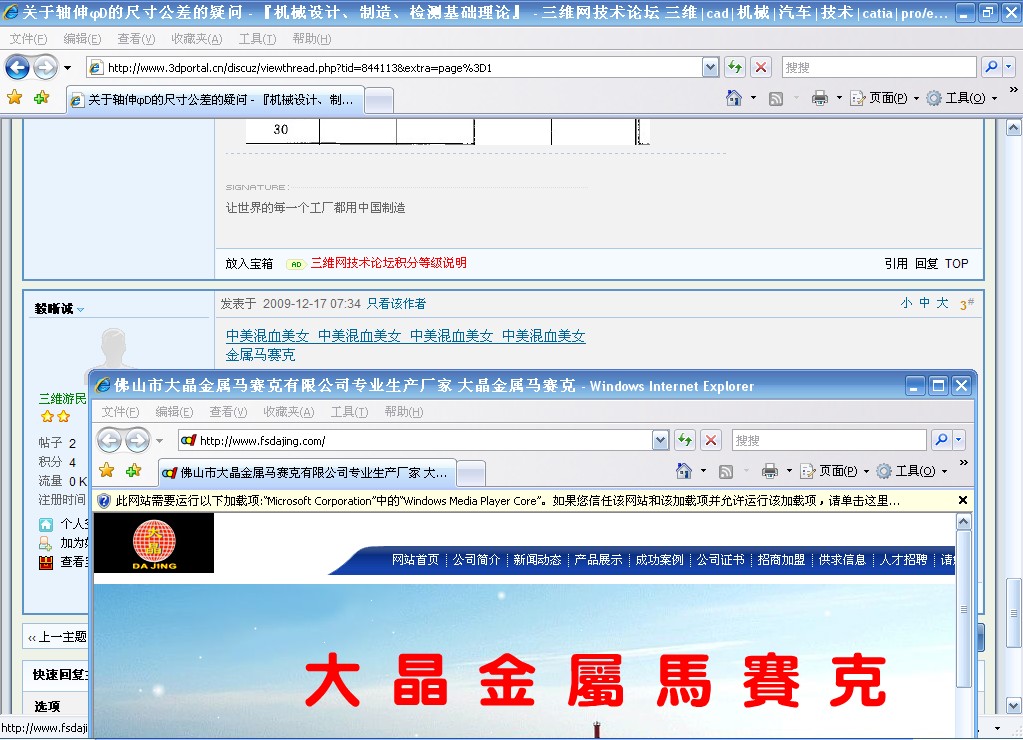The width and height of the screenshot is (1023, 740).
Task: Click scroll up arrow in forum window
Action: [x=1013, y=127]
